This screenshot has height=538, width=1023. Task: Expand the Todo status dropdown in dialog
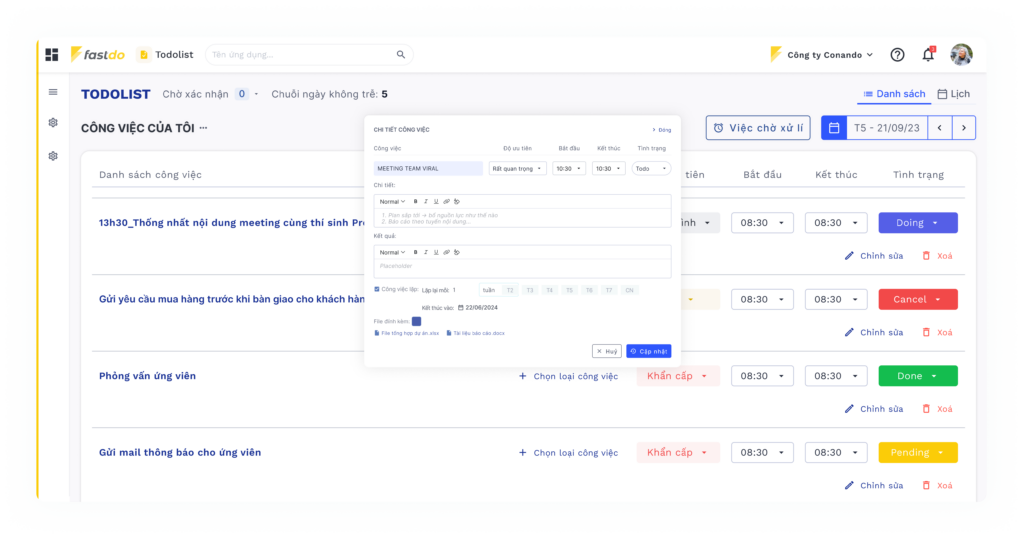coord(651,169)
